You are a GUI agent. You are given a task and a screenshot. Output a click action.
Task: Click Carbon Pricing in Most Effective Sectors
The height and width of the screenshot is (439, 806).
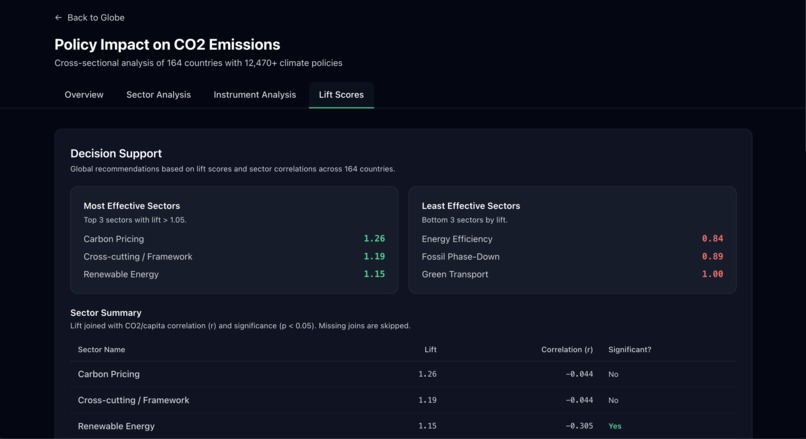114,239
